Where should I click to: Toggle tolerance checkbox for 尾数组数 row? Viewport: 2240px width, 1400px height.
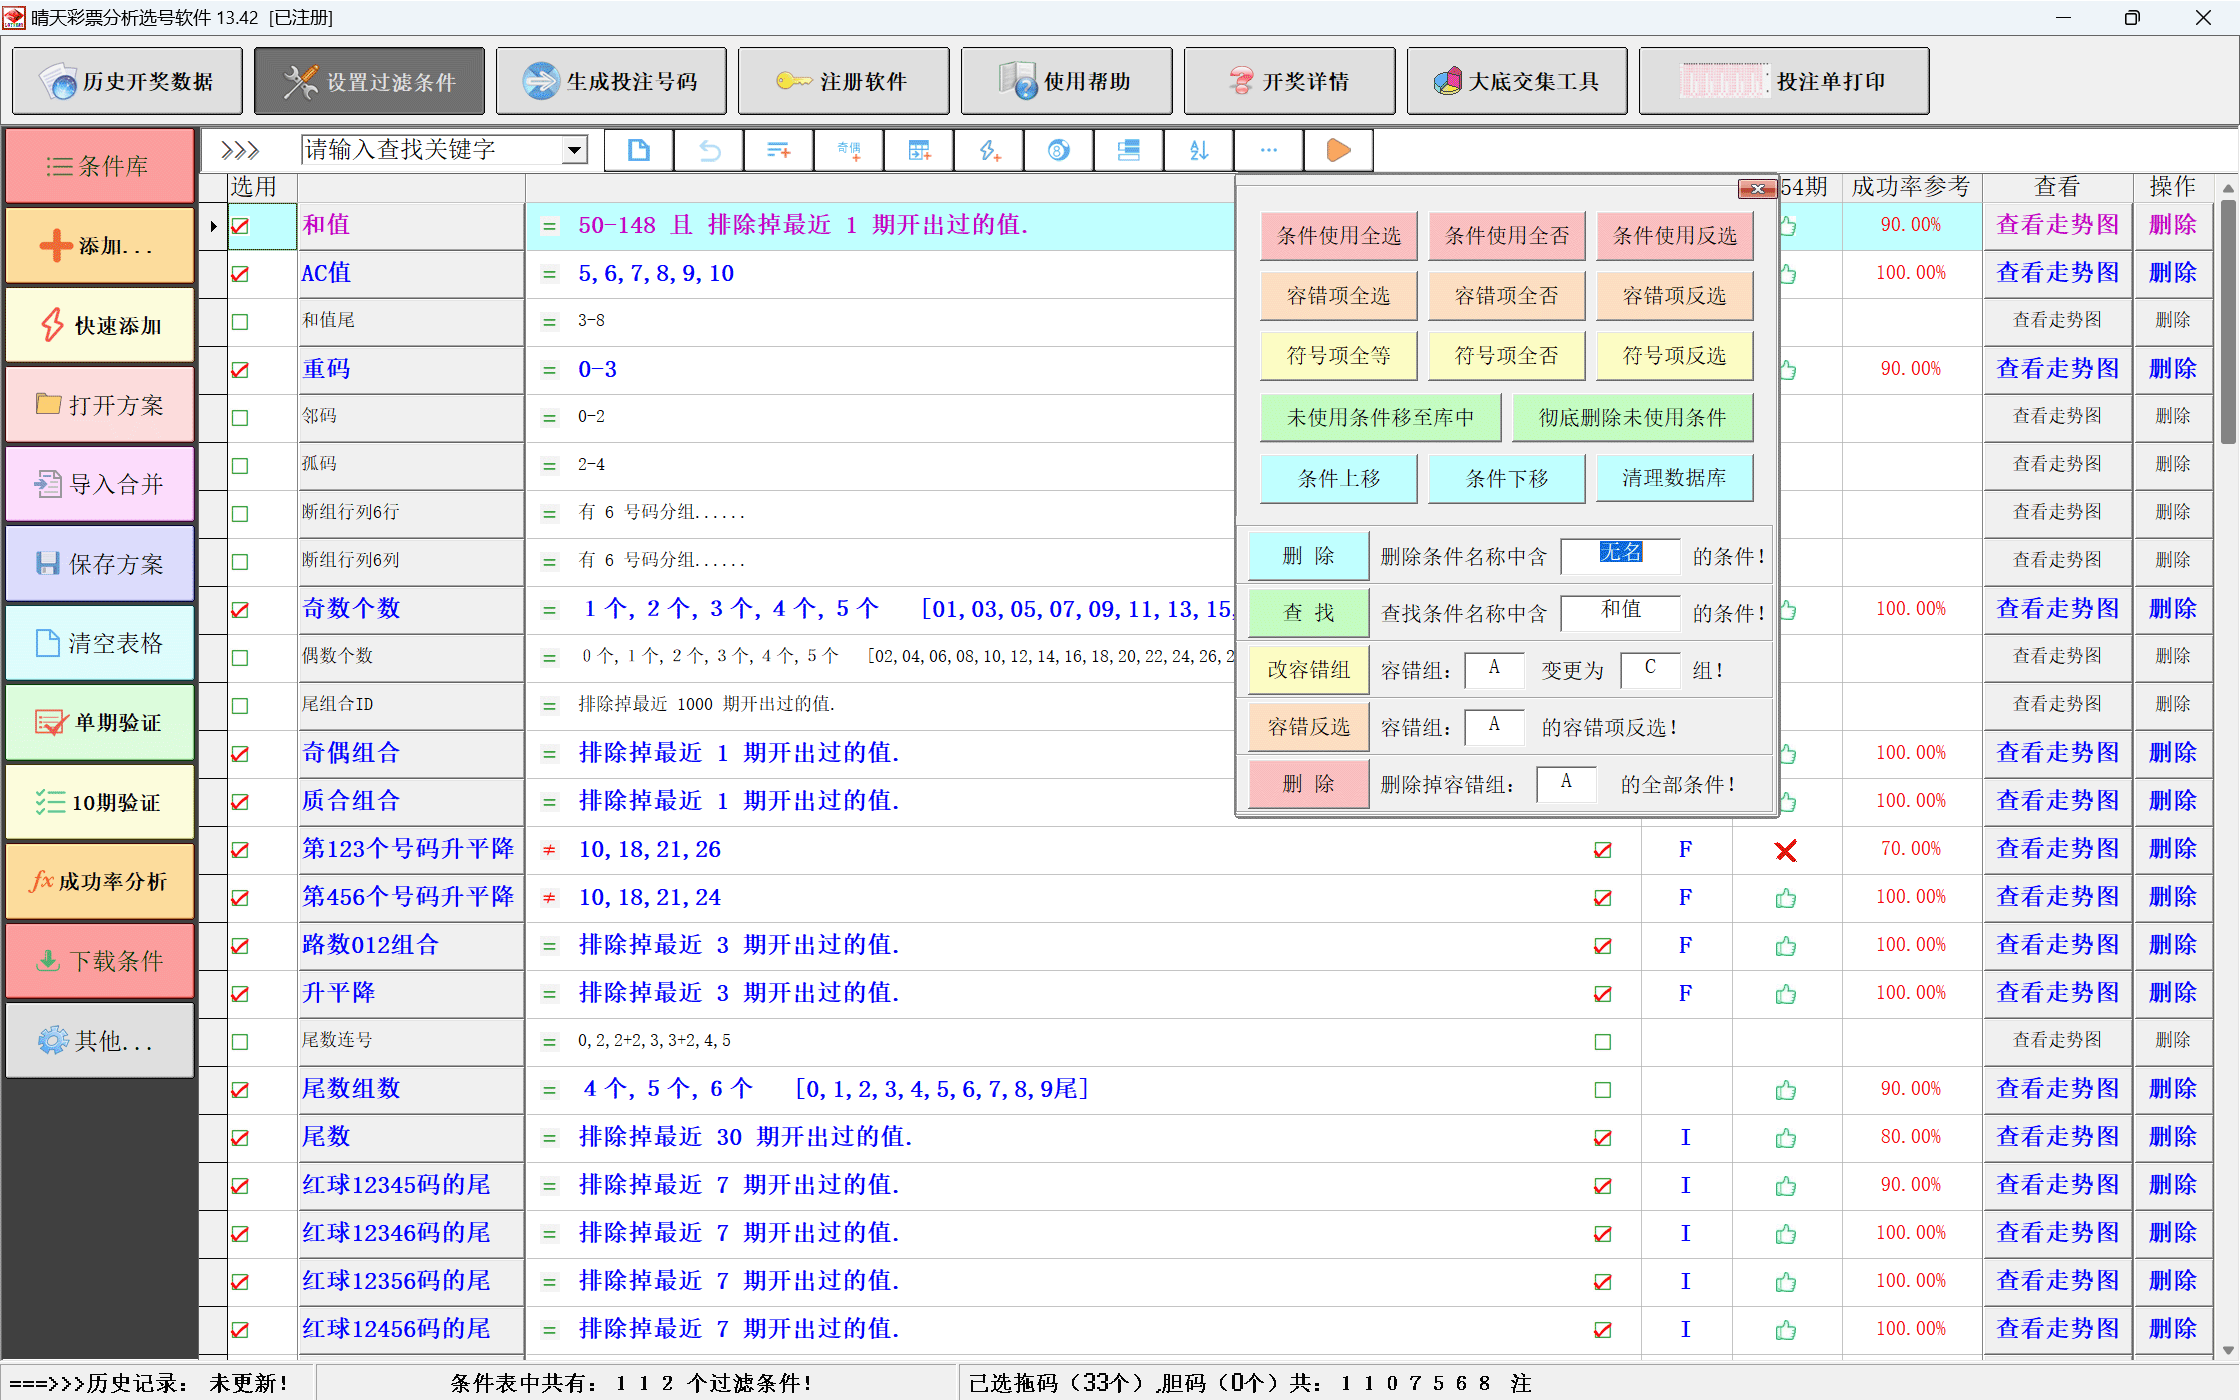click(x=1602, y=1090)
